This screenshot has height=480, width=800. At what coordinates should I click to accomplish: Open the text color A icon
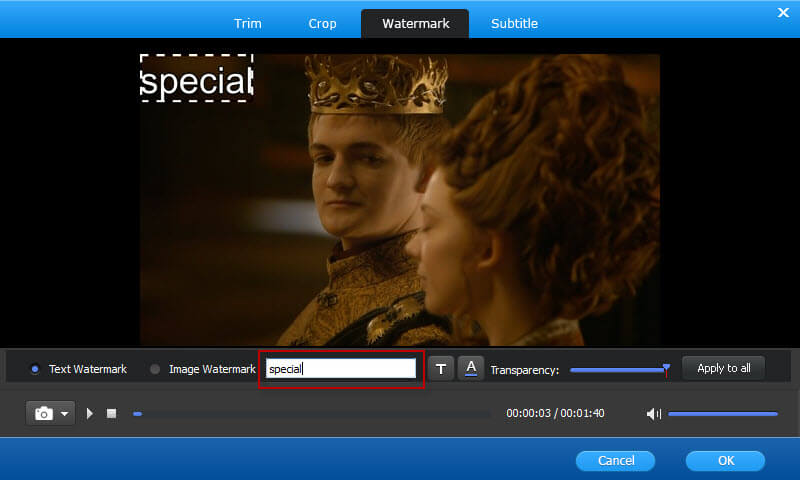click(x=471, y=368)
